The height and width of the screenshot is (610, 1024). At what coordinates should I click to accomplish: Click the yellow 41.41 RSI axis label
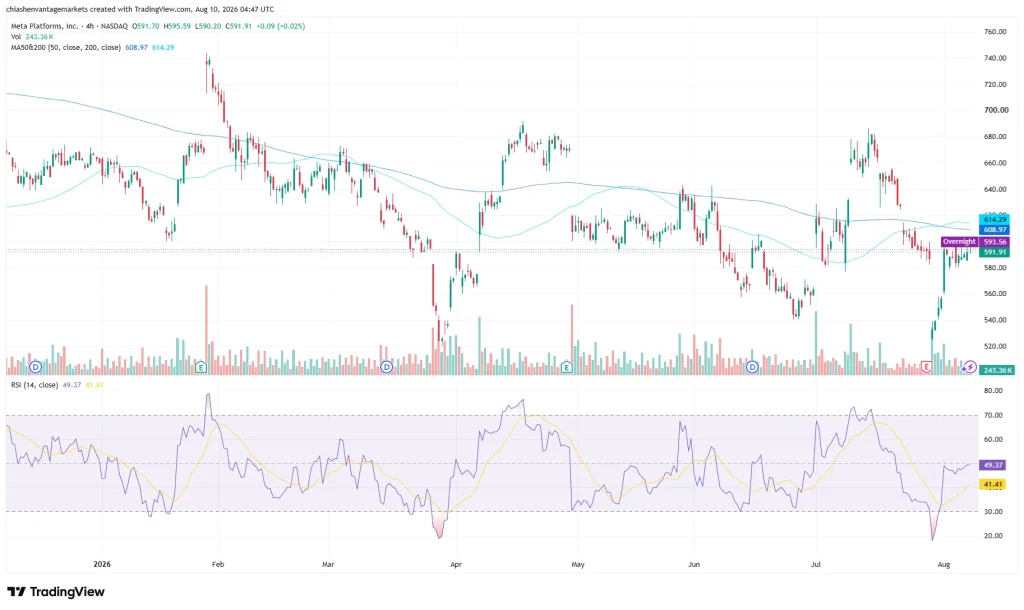tap(993, 485)
